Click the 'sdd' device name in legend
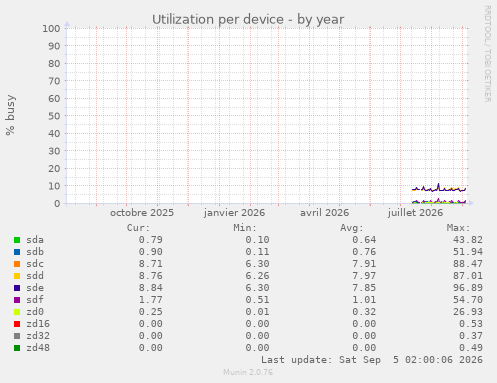497x383 pixels. click(35, 276)
